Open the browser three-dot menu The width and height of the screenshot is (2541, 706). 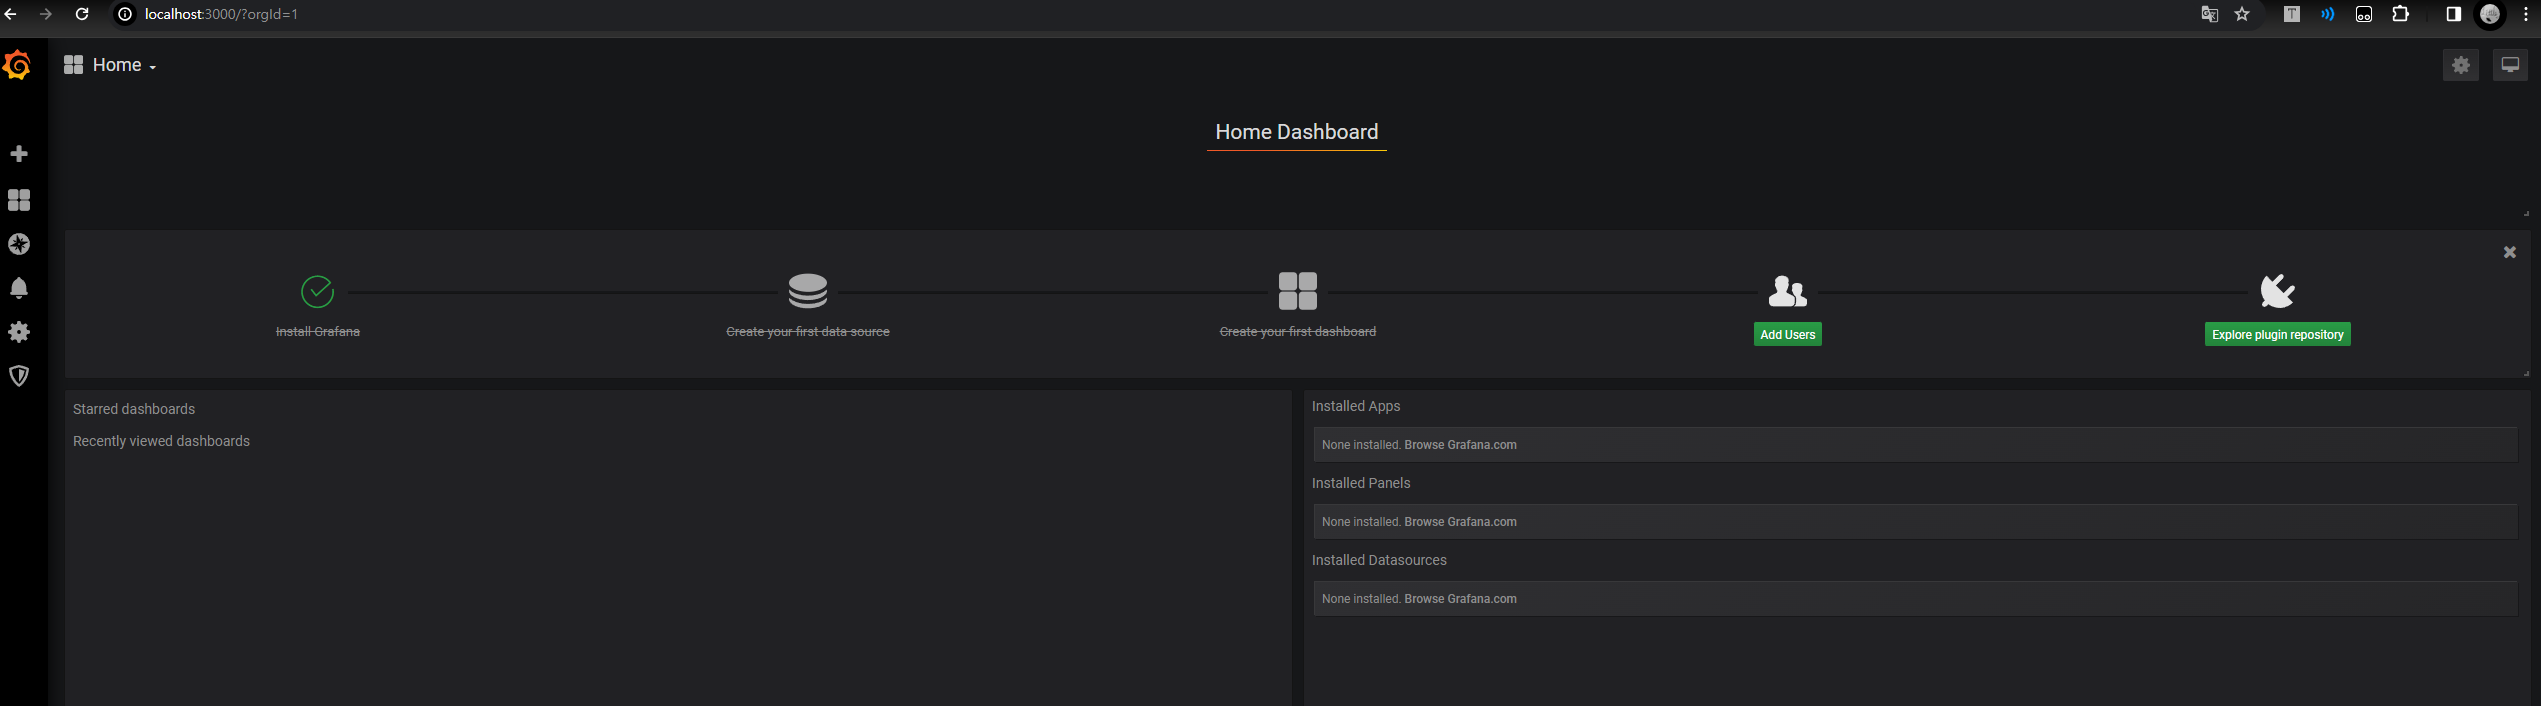pyautogui.click(x=2526, y=14)
